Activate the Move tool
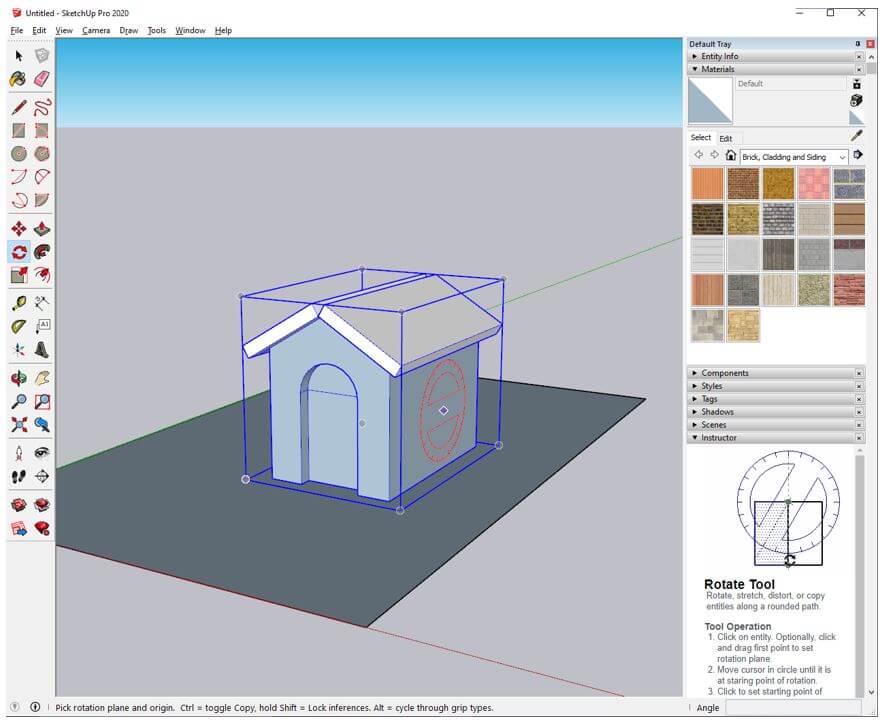This screenshot has height=723, width=890. 18,228
